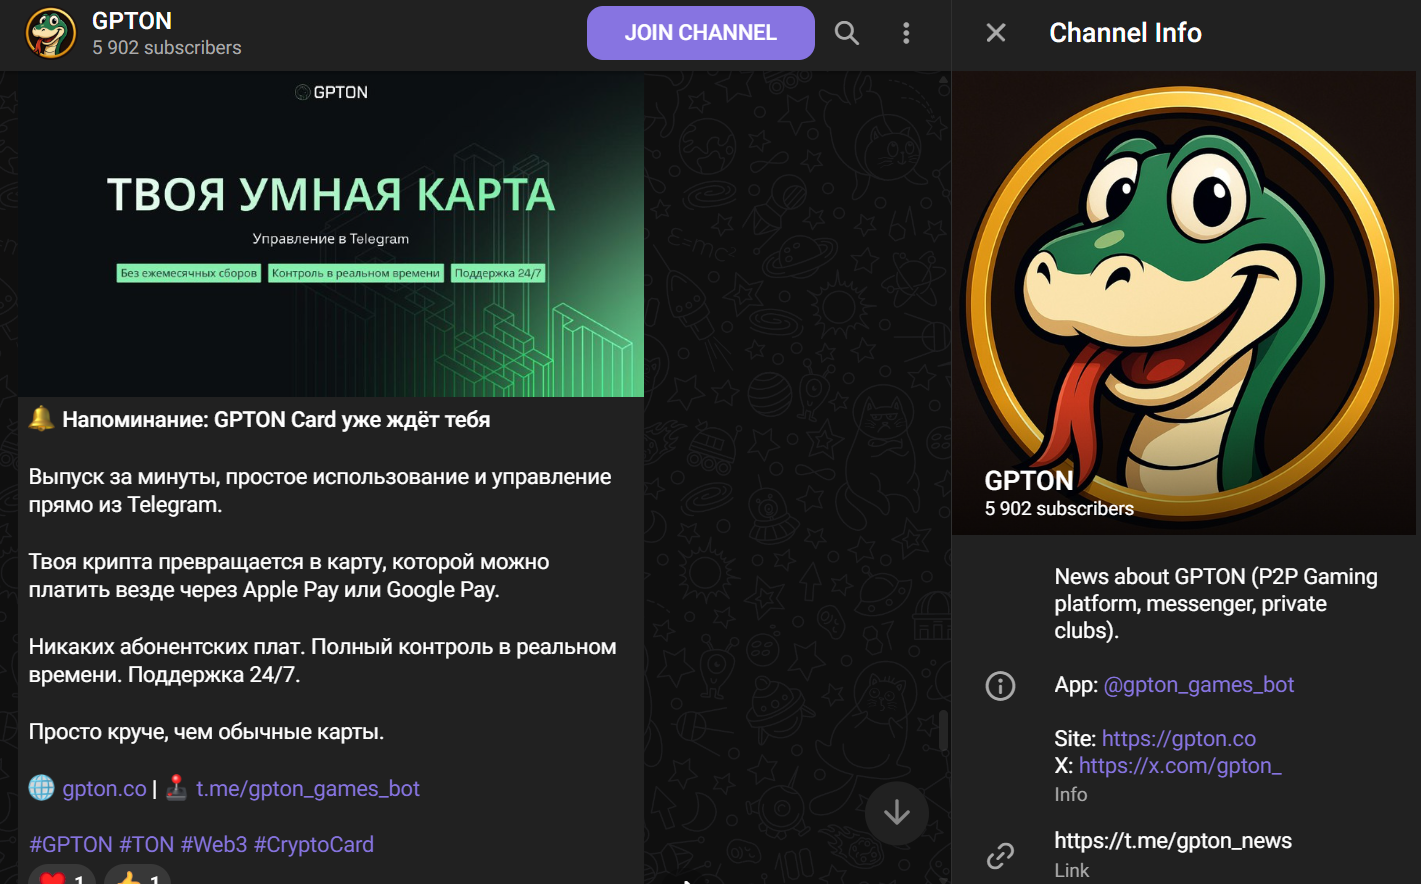The height and width of the screenshot is (884, 1421).
Task: Click the 'News about GPTON' description text
Action: [x=1216, y=604]
